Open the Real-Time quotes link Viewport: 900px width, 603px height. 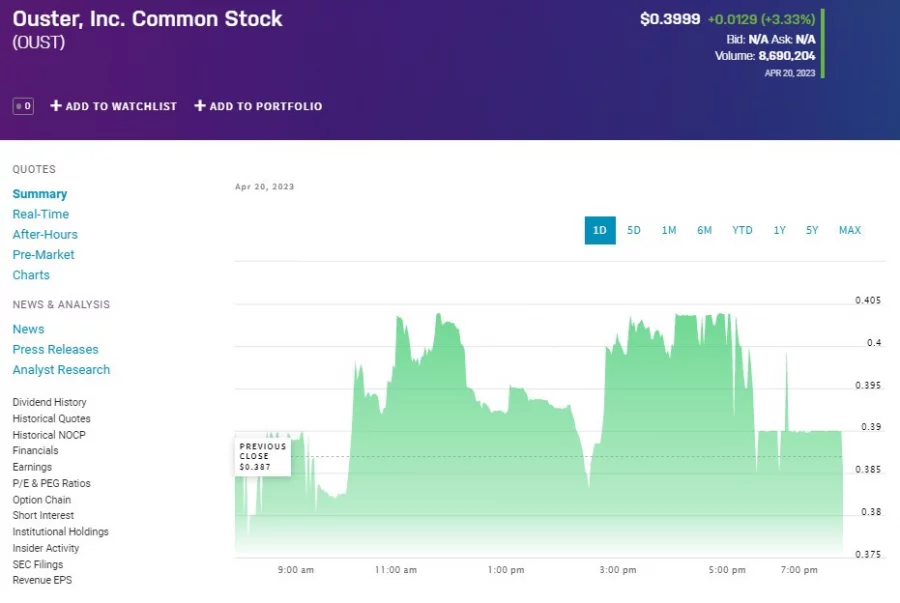[41, 214]
